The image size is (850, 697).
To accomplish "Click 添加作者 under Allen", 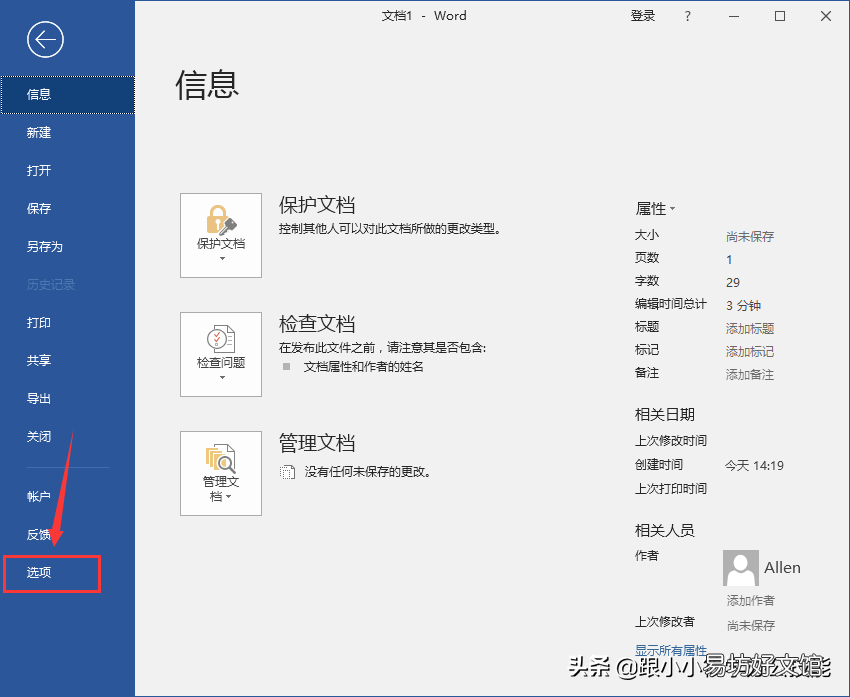I will point(750,601).
